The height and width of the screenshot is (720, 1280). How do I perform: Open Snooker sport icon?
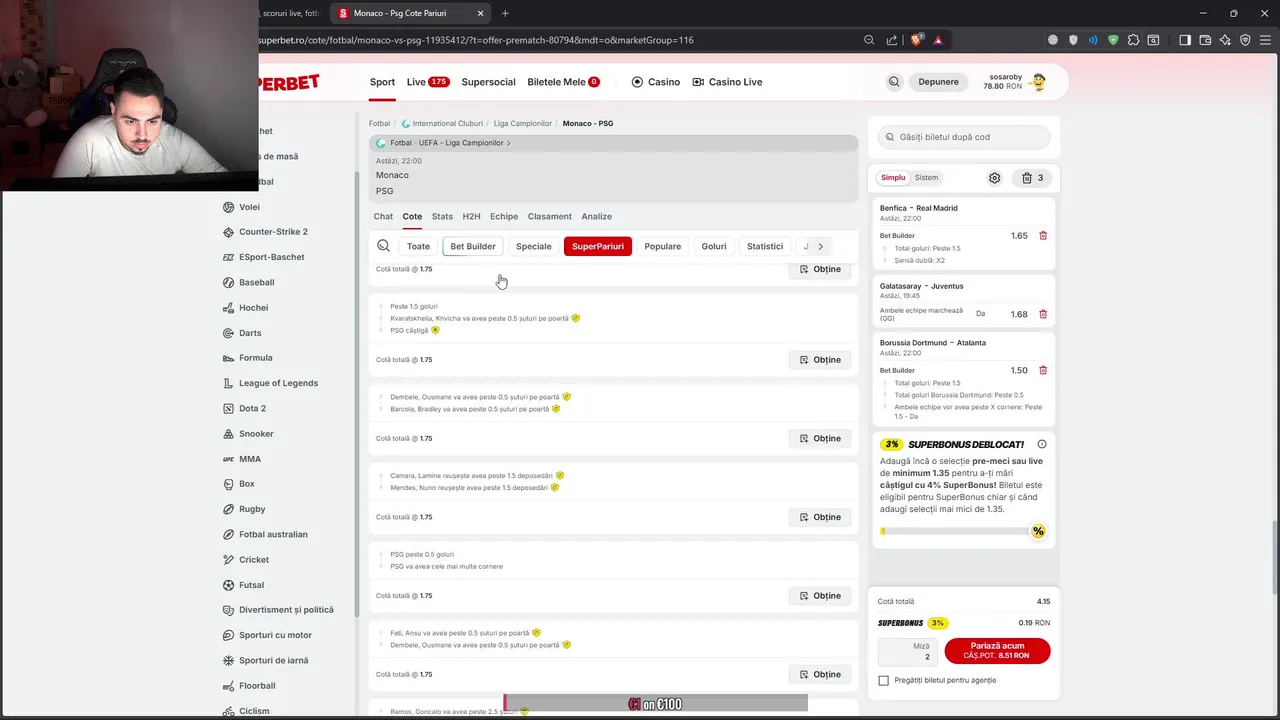tap(229, 434)
